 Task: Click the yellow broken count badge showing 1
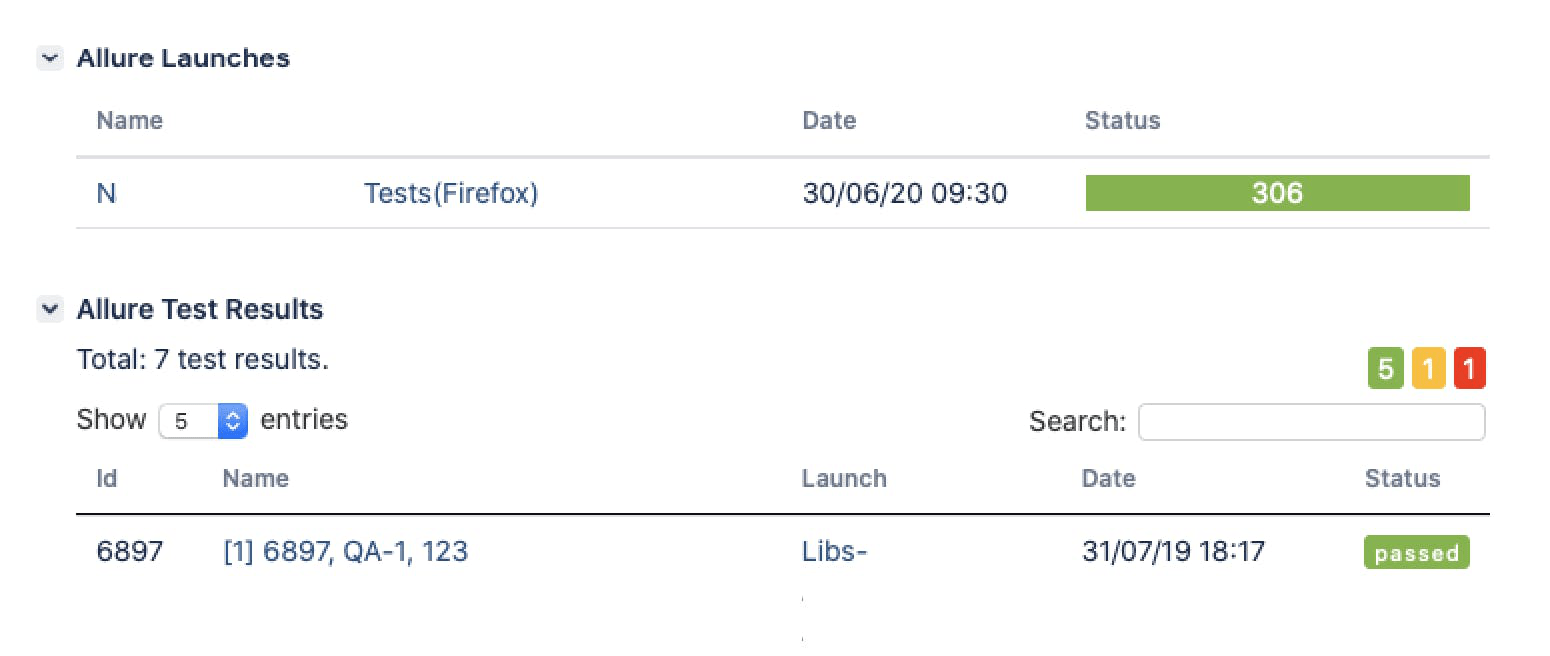pyautogui.click(x=1427, y=367)
